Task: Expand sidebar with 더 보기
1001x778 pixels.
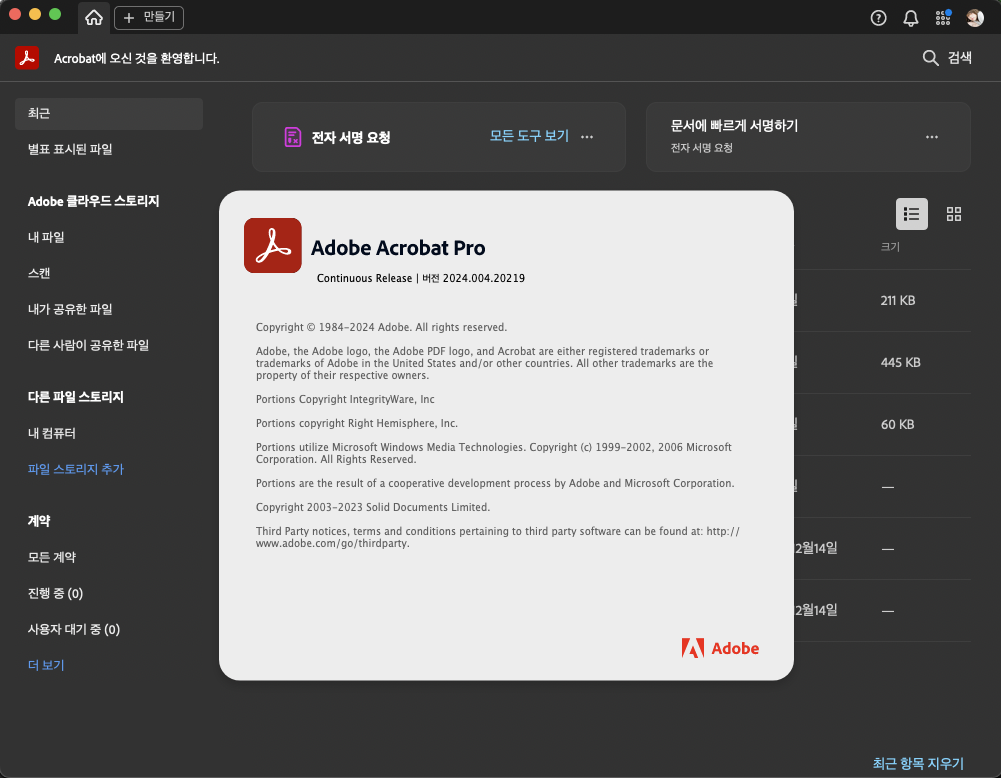Action: (x=46, y=665)
